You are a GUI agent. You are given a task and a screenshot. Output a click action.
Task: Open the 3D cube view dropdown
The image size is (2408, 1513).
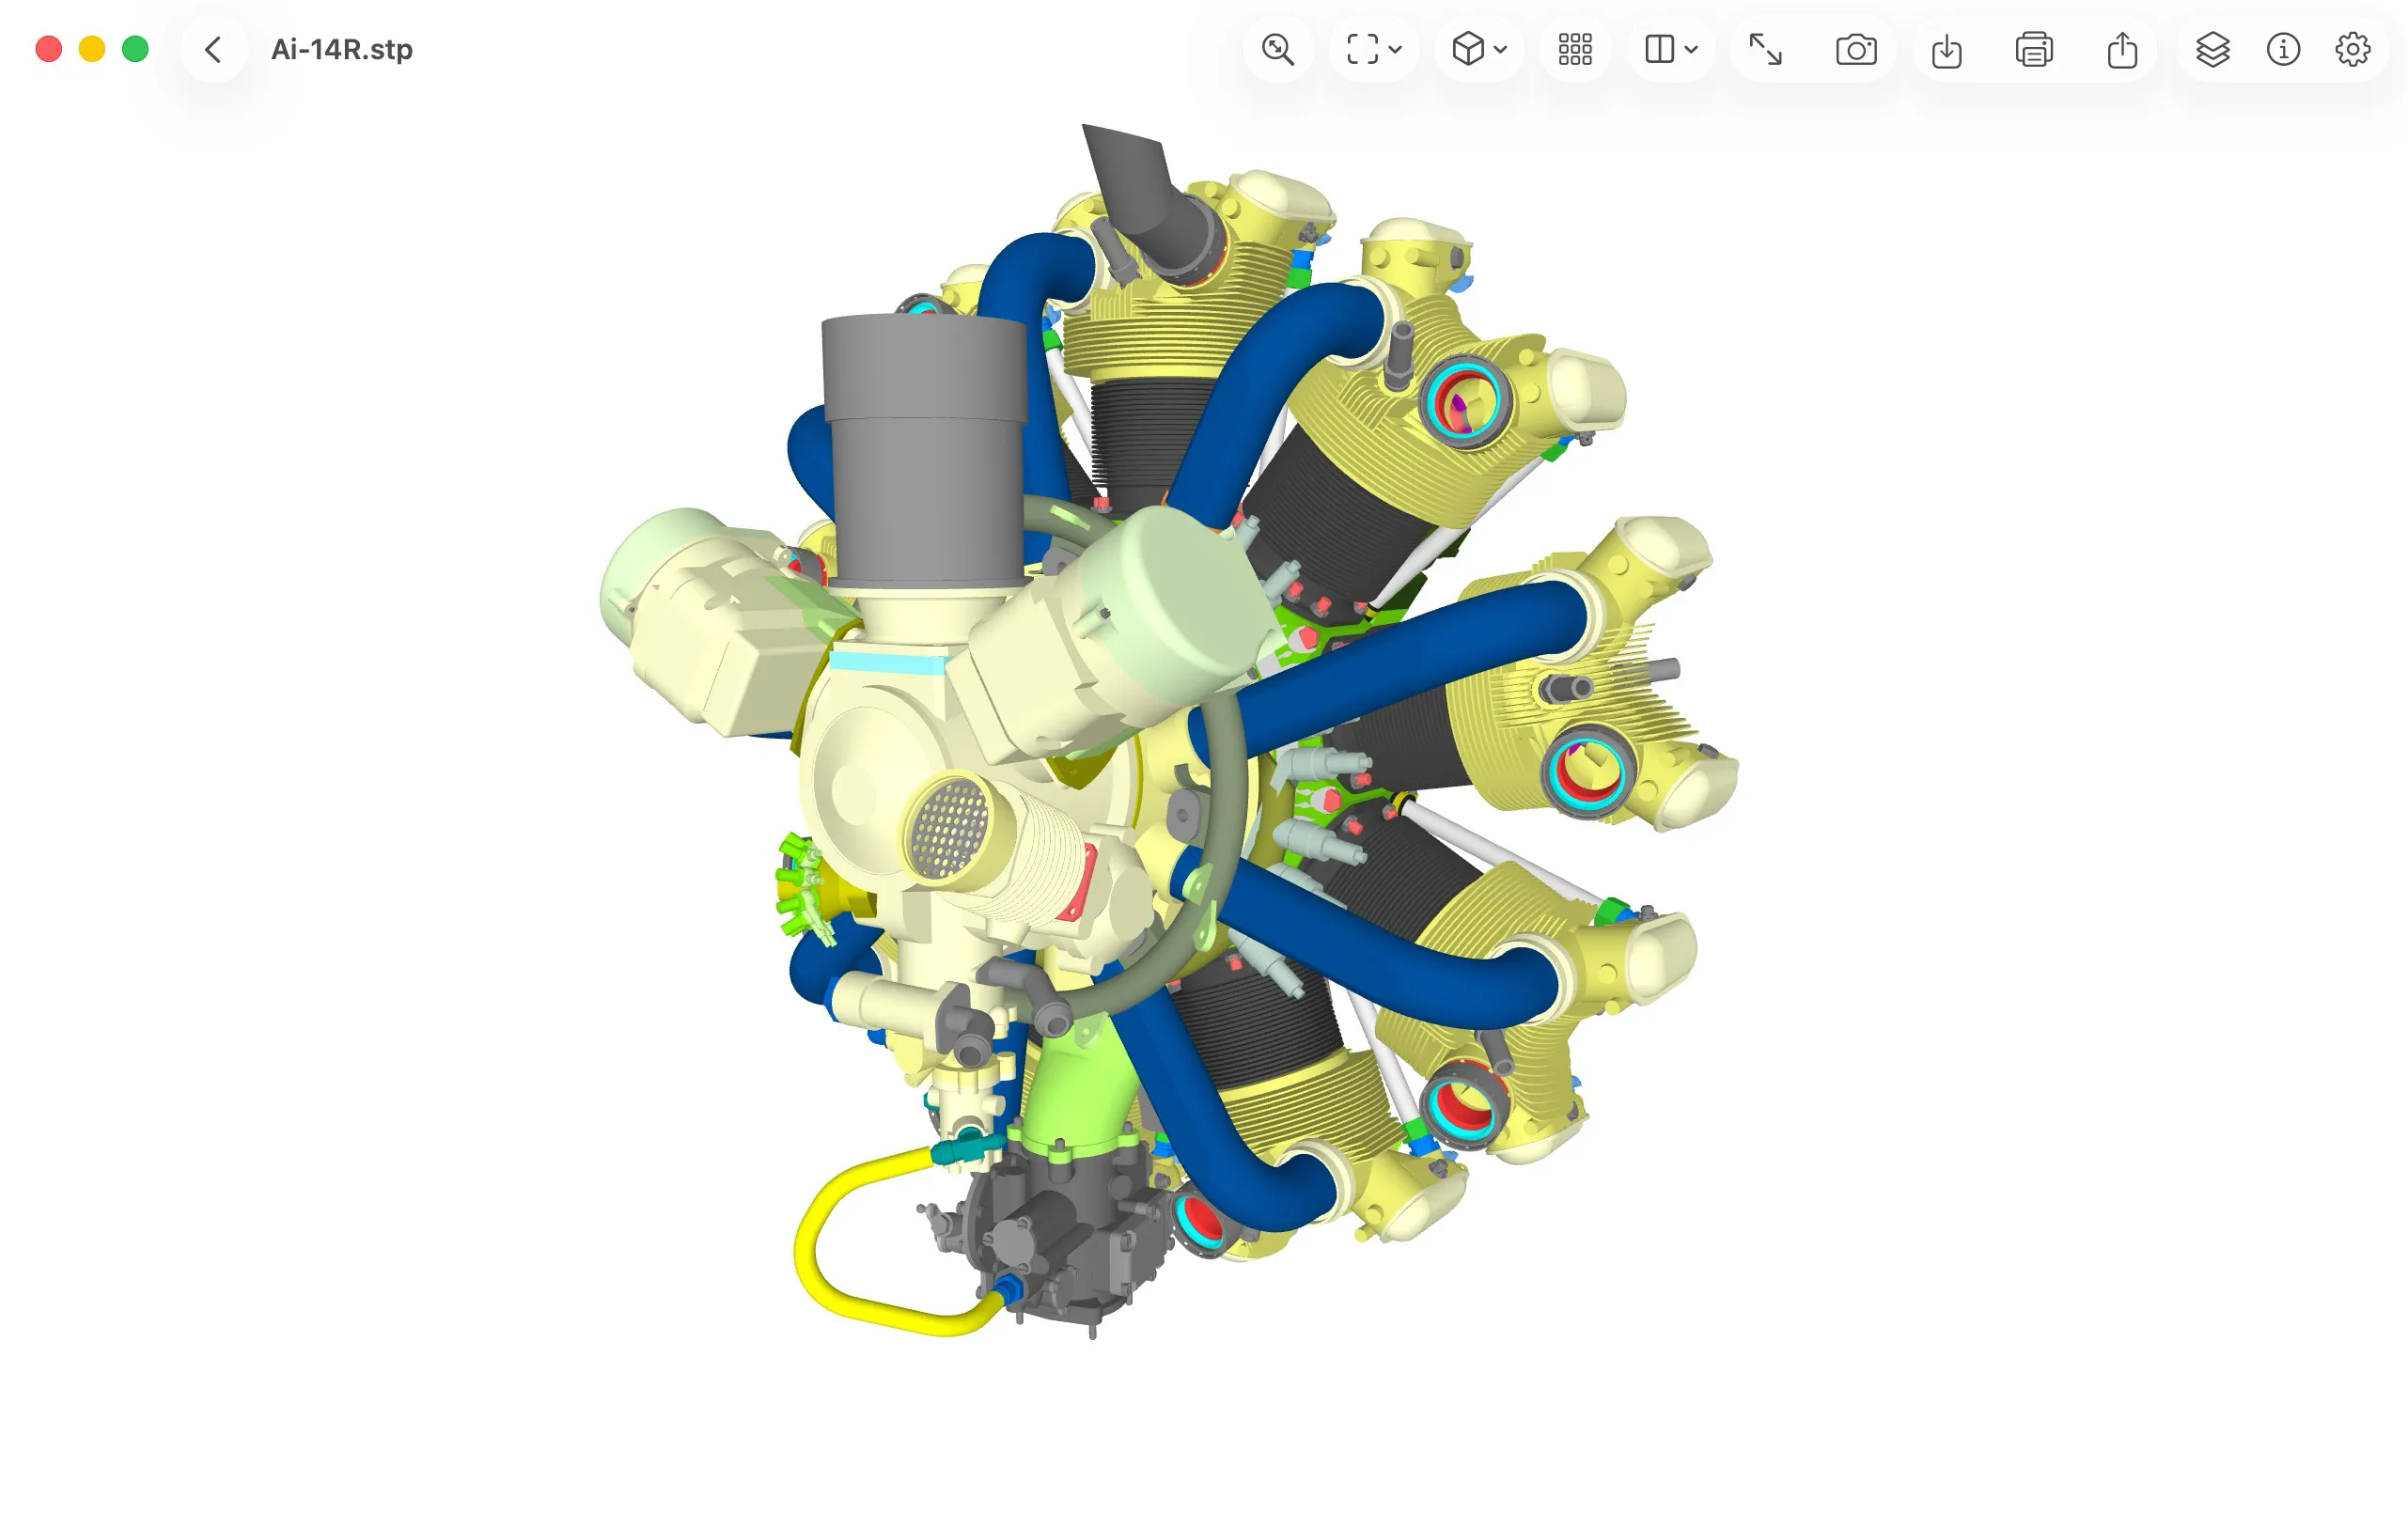[1479, 49]
